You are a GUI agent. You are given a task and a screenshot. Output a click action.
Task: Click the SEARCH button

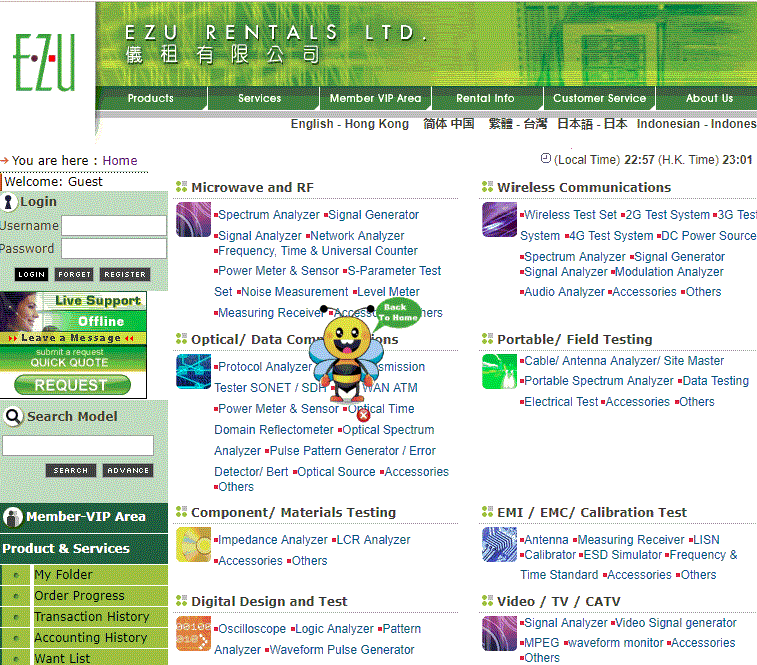coord(70,470)
